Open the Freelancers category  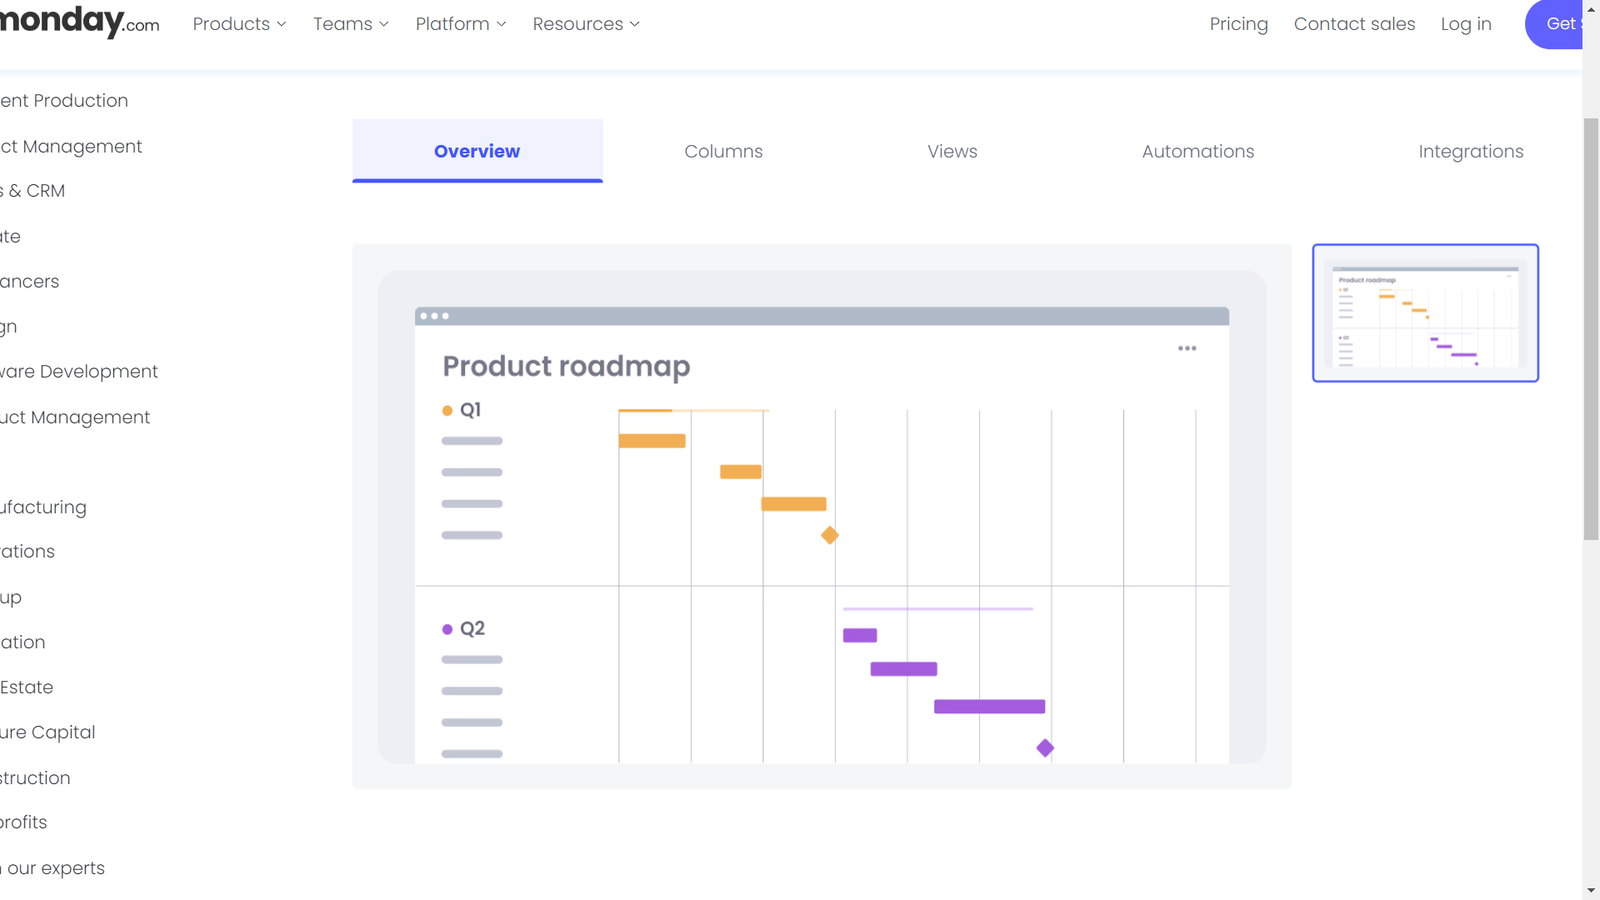(30, 281)
